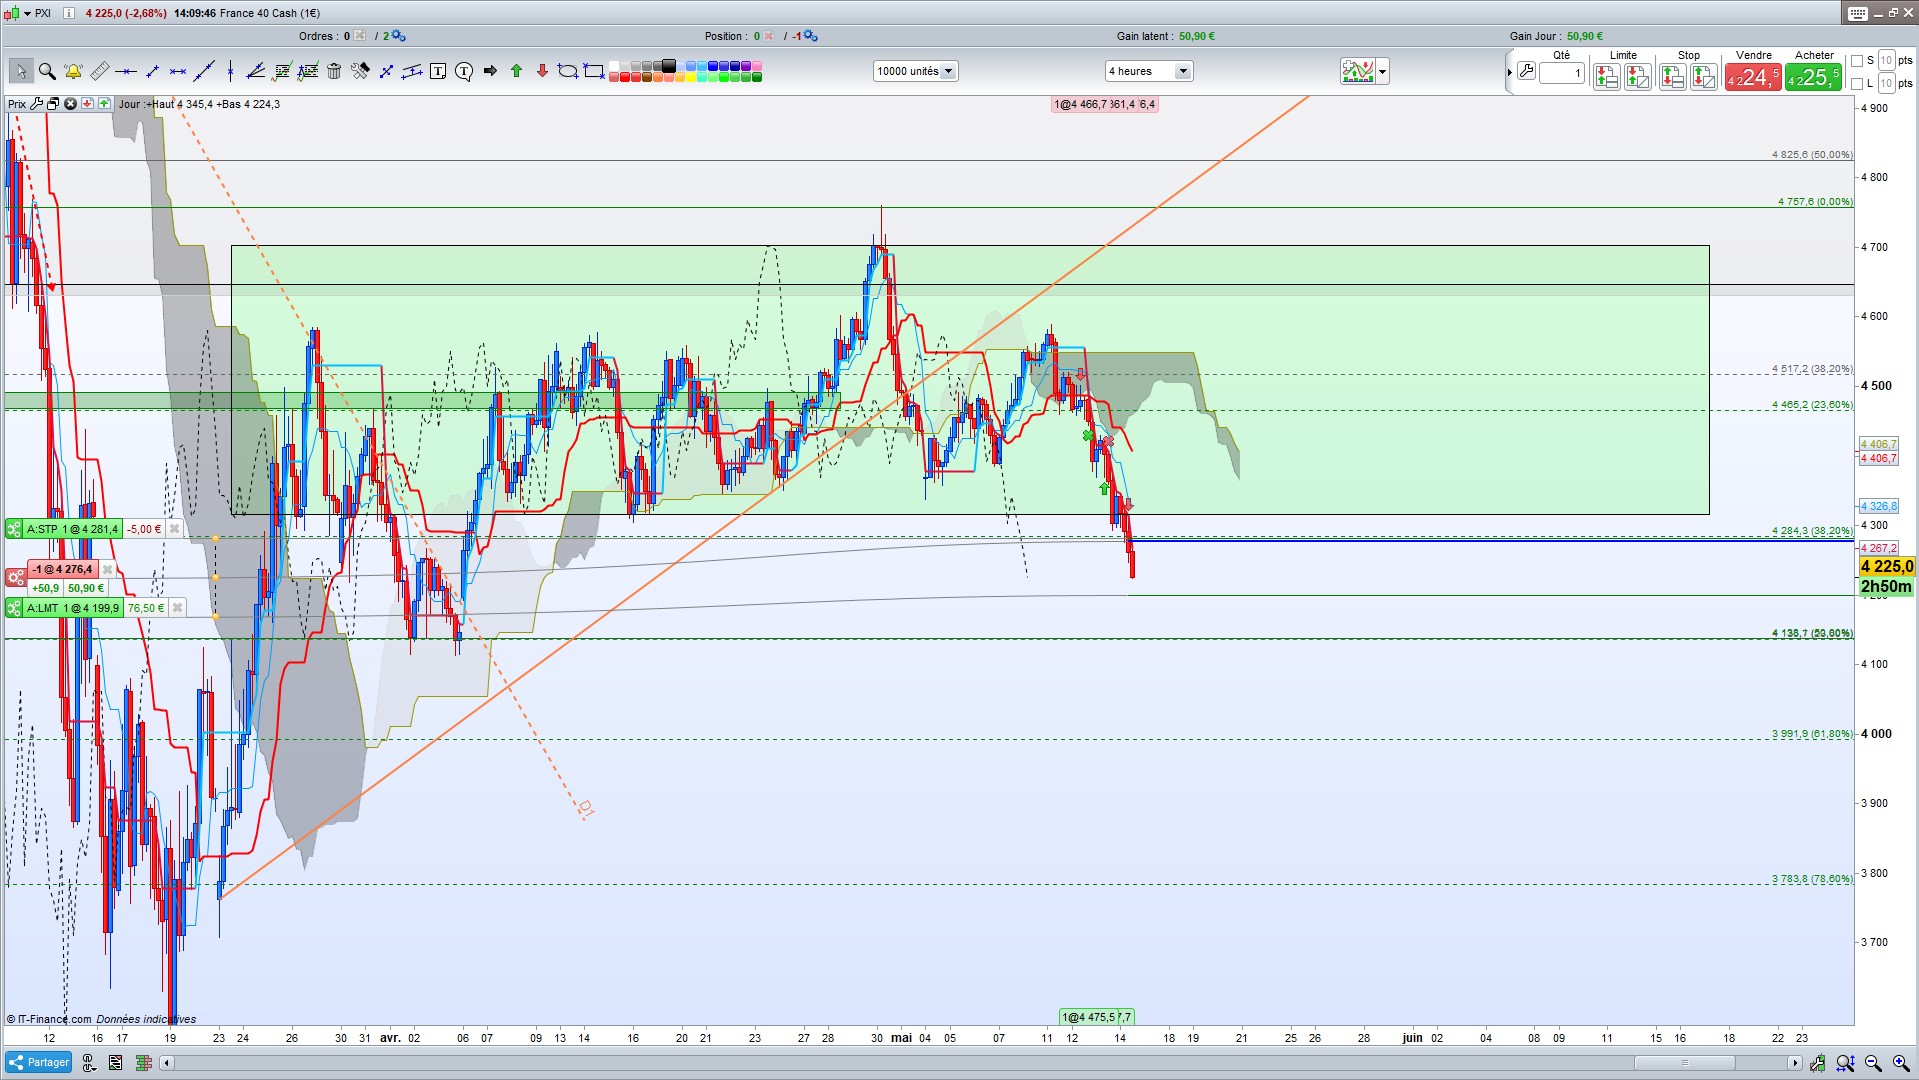Open the wrench settings beside Qté

pos(1526,71)
